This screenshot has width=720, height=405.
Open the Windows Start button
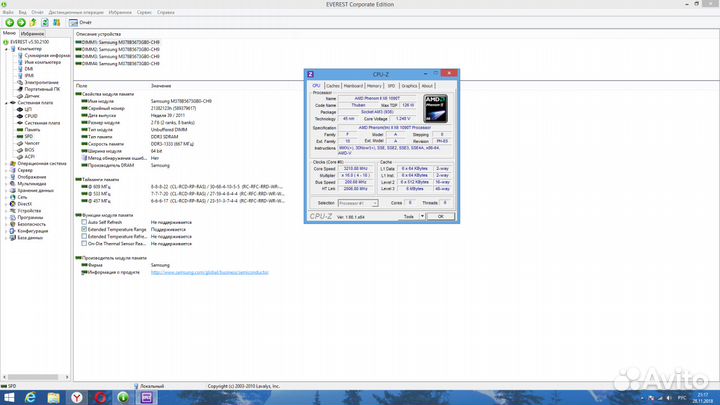click(x=9, y=398)
